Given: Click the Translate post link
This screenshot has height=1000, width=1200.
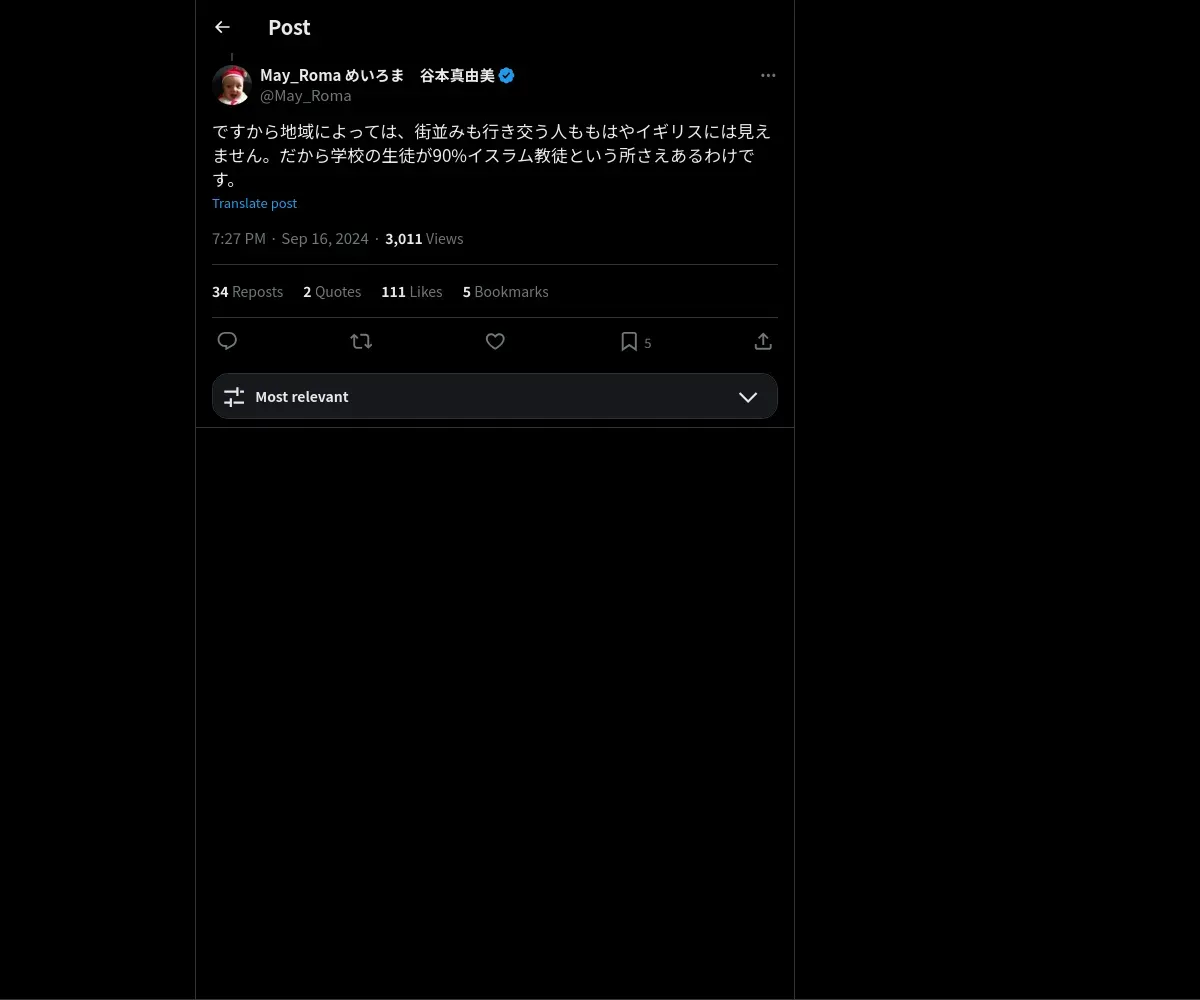Looking at the screenshot, I should tap(255, 203).
